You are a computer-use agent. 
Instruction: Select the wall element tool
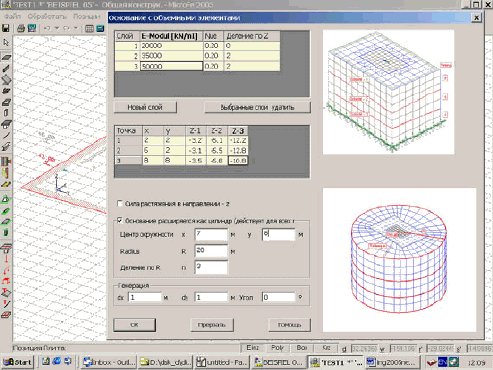(6, 80)
